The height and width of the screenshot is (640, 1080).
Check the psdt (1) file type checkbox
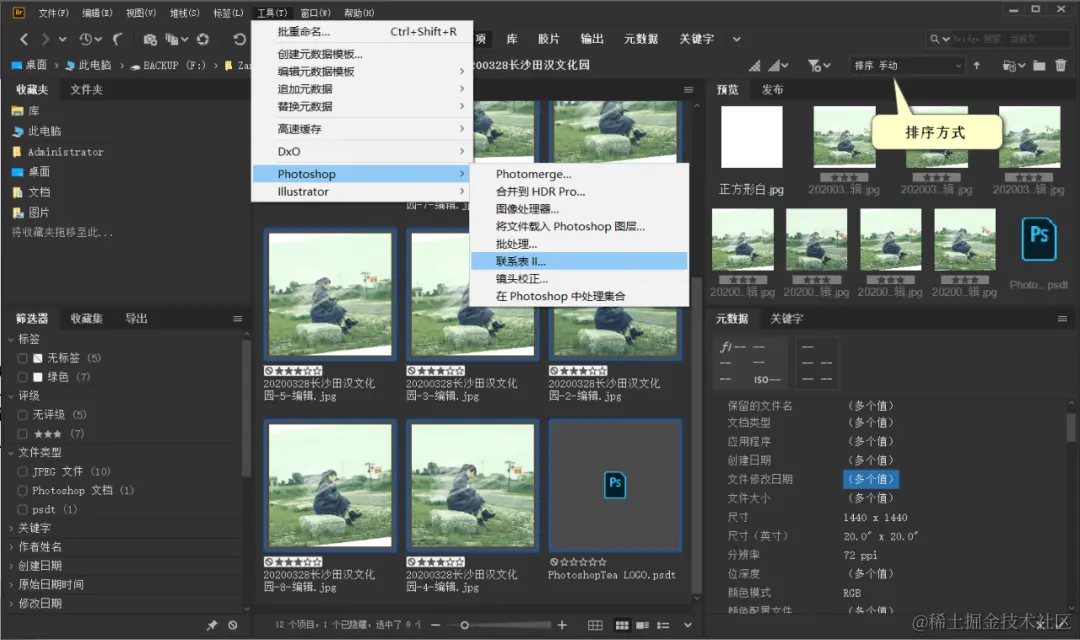coord(22,510)
